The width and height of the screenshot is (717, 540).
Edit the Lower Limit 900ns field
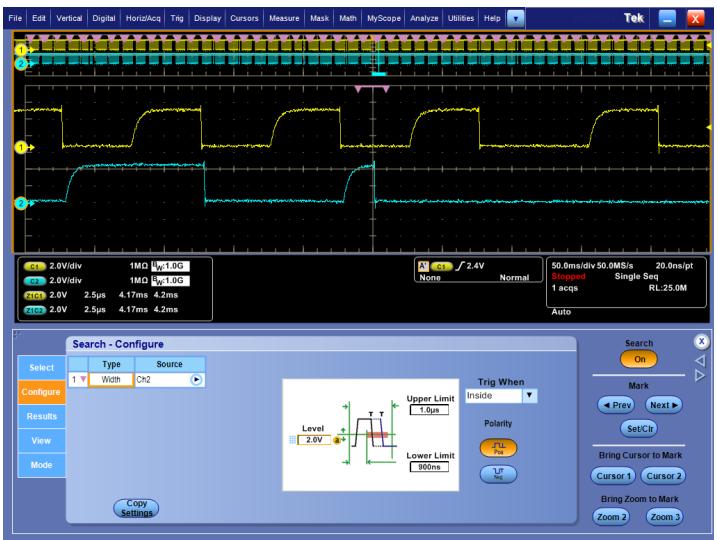click(429, 467)
